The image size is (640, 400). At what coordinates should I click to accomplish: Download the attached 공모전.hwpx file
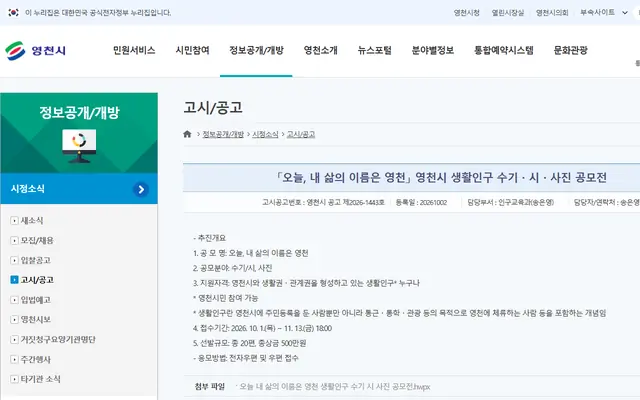pyautogui.click(x=334, y=387)
